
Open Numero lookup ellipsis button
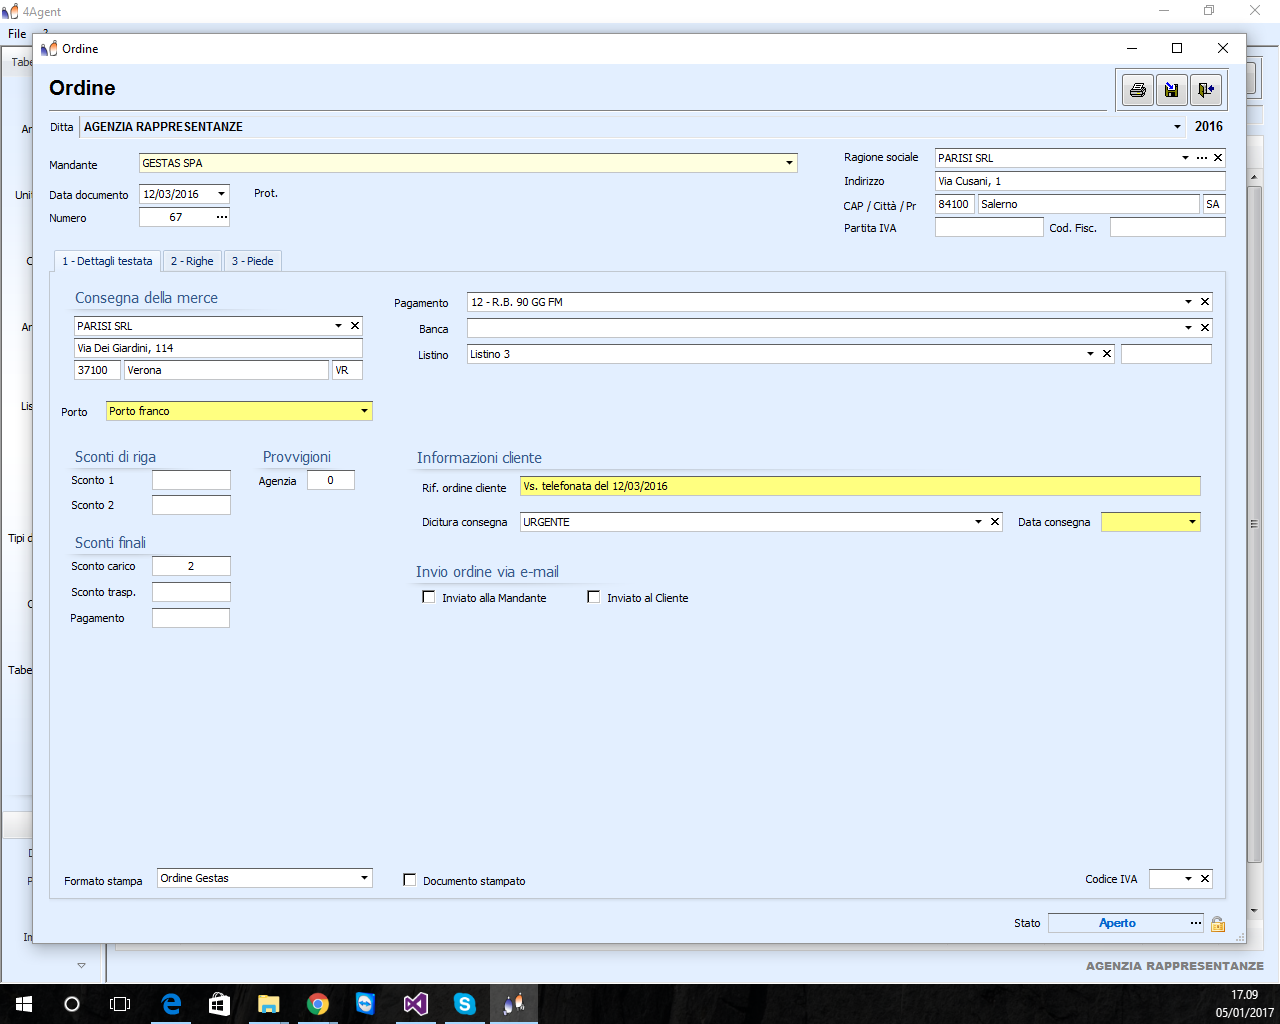pyautogui.click(x=222, y=217)
